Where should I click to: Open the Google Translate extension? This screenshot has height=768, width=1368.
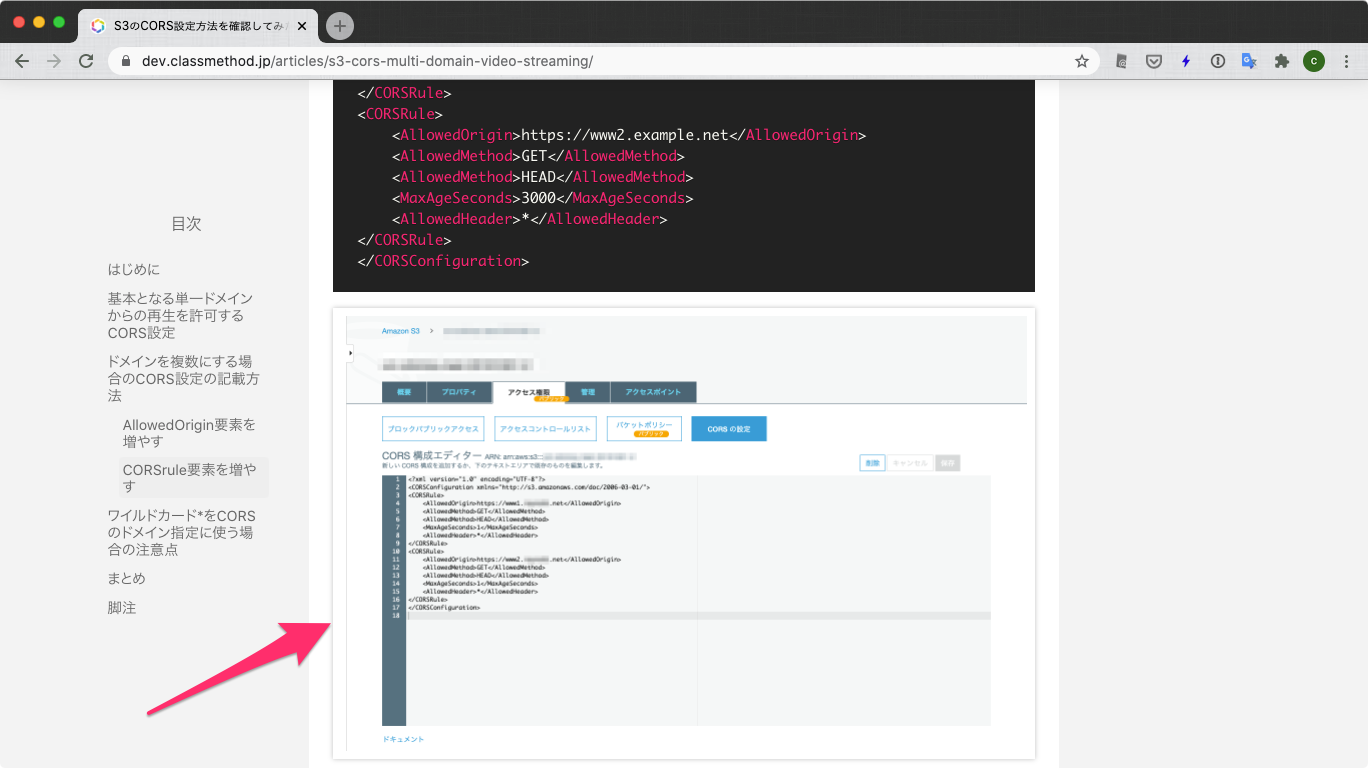(x=1249, y=61)
